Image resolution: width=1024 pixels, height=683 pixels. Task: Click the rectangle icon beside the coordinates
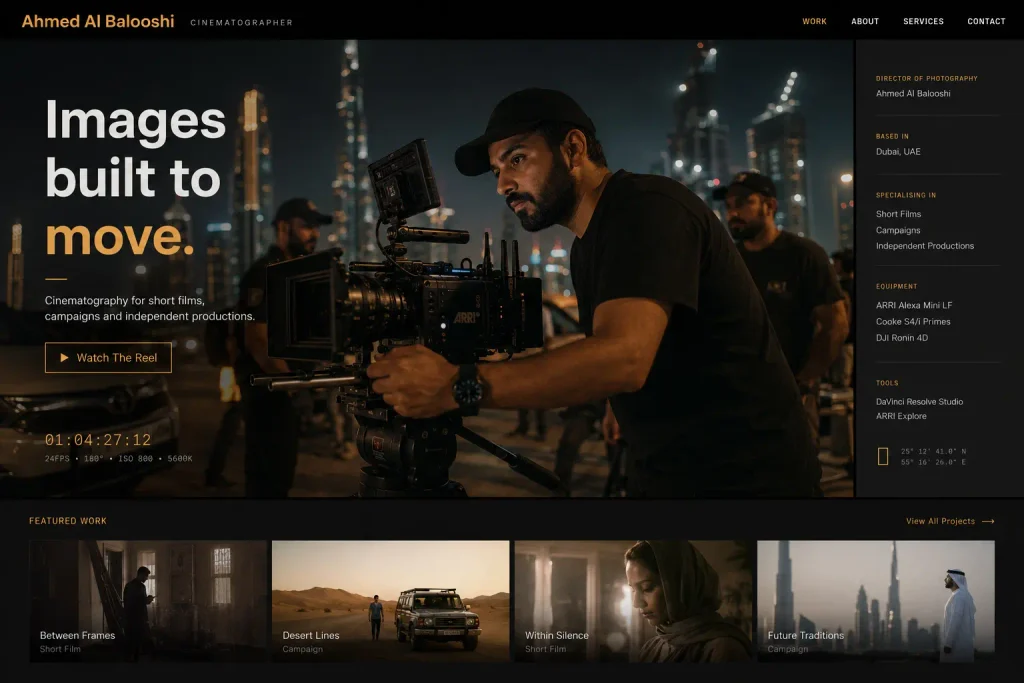tap(883, 456)
